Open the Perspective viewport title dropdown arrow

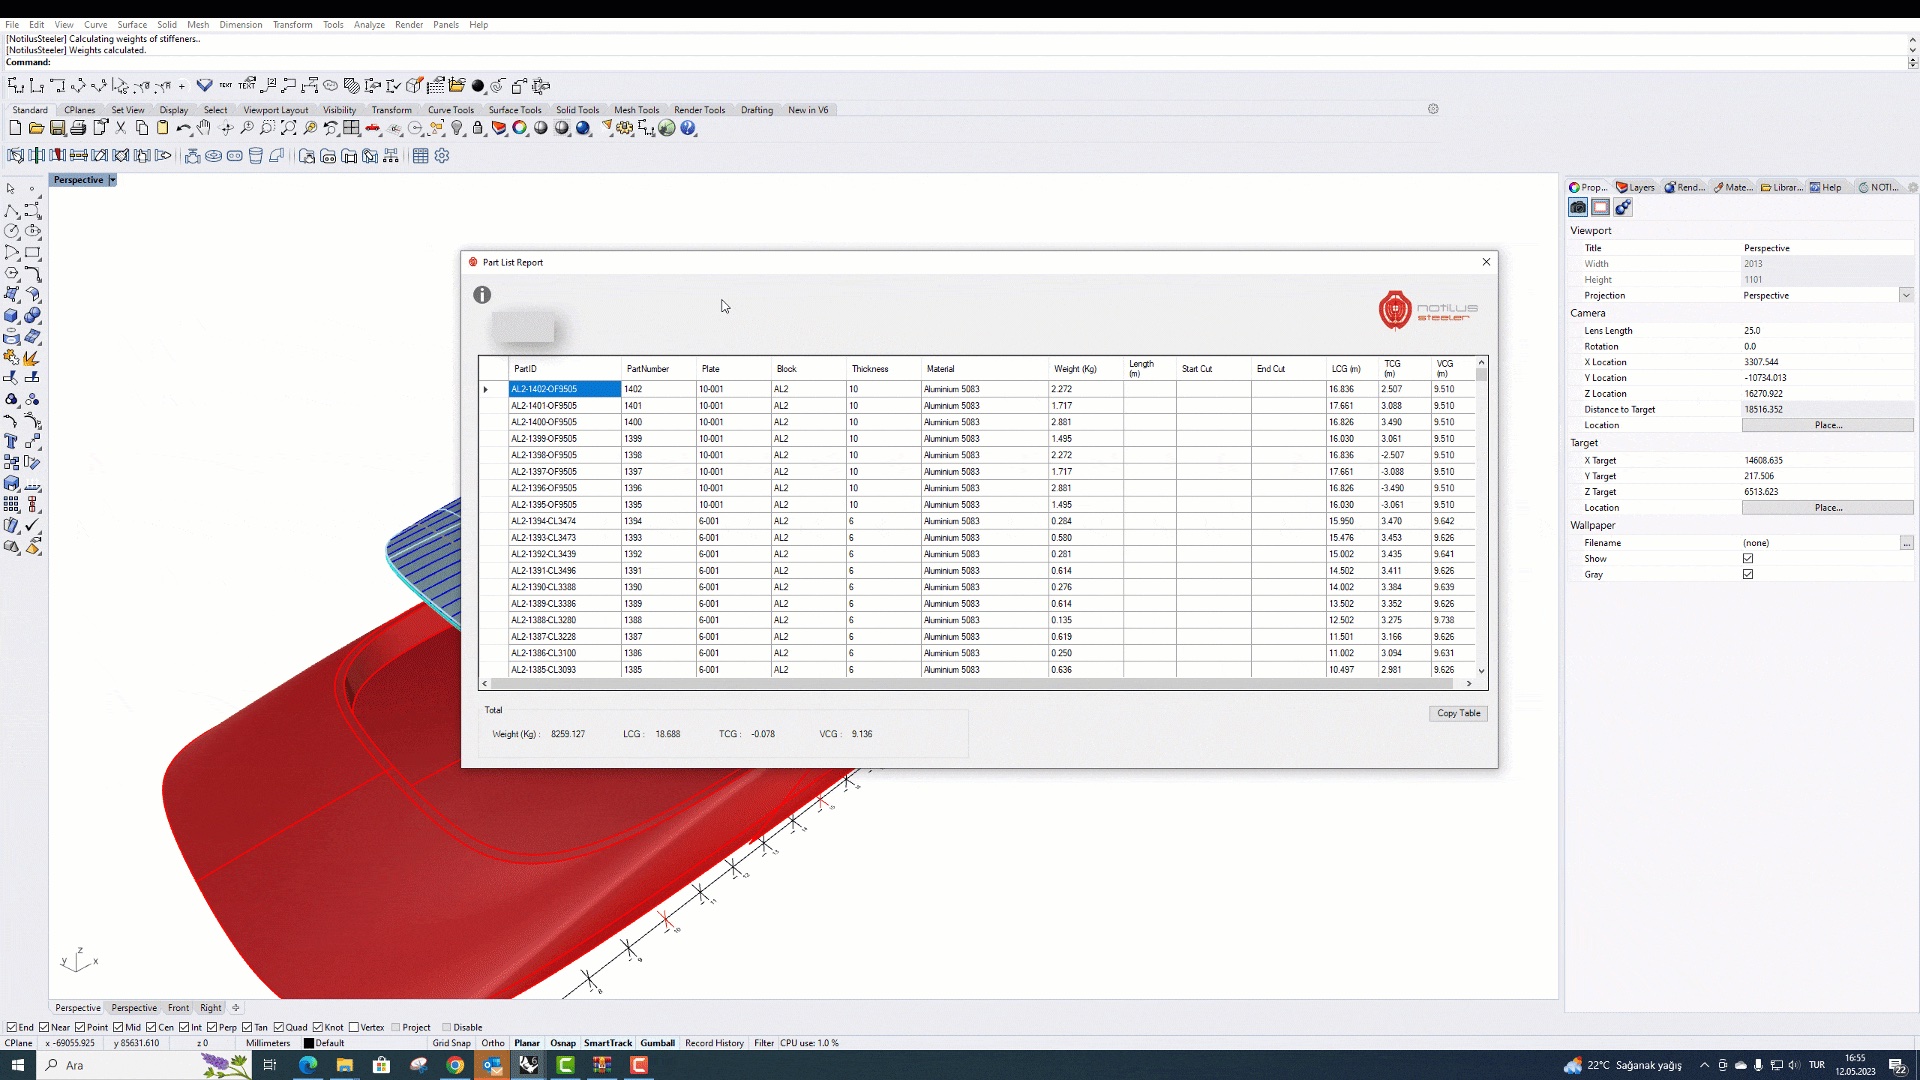pyautogui.click(x=112, y=180)
